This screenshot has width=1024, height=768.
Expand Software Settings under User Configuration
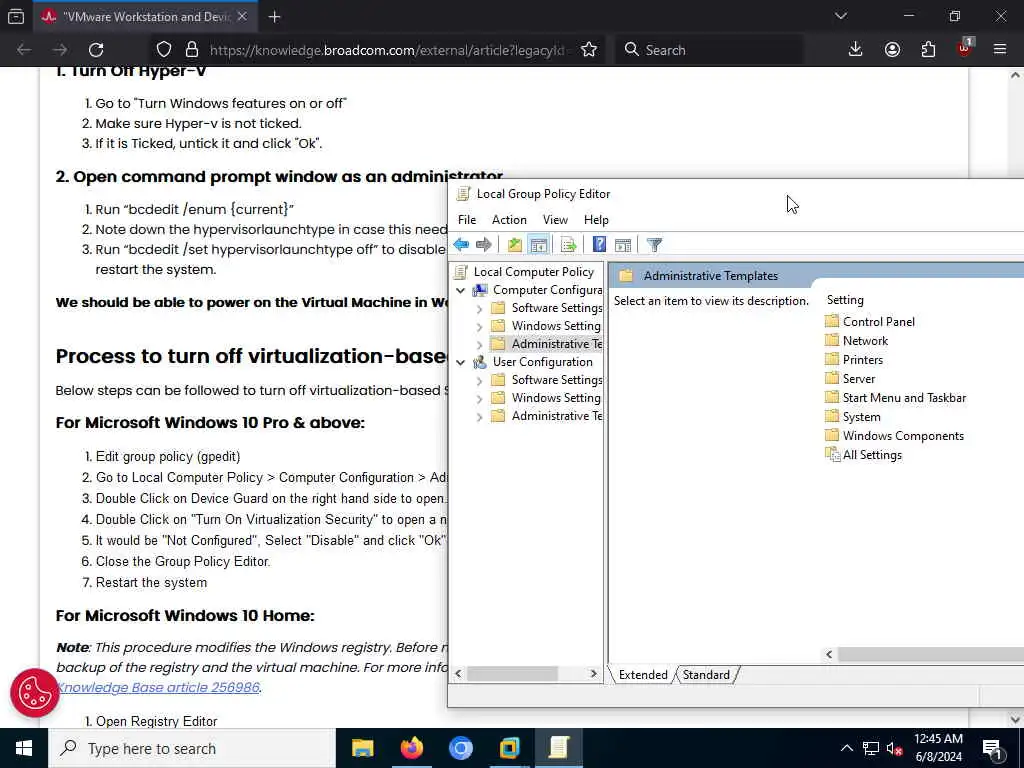[479, 380]
